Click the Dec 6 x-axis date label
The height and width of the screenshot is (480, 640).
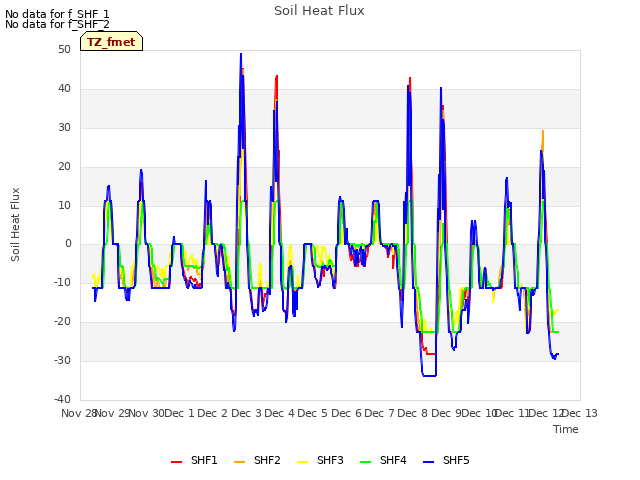346,413
